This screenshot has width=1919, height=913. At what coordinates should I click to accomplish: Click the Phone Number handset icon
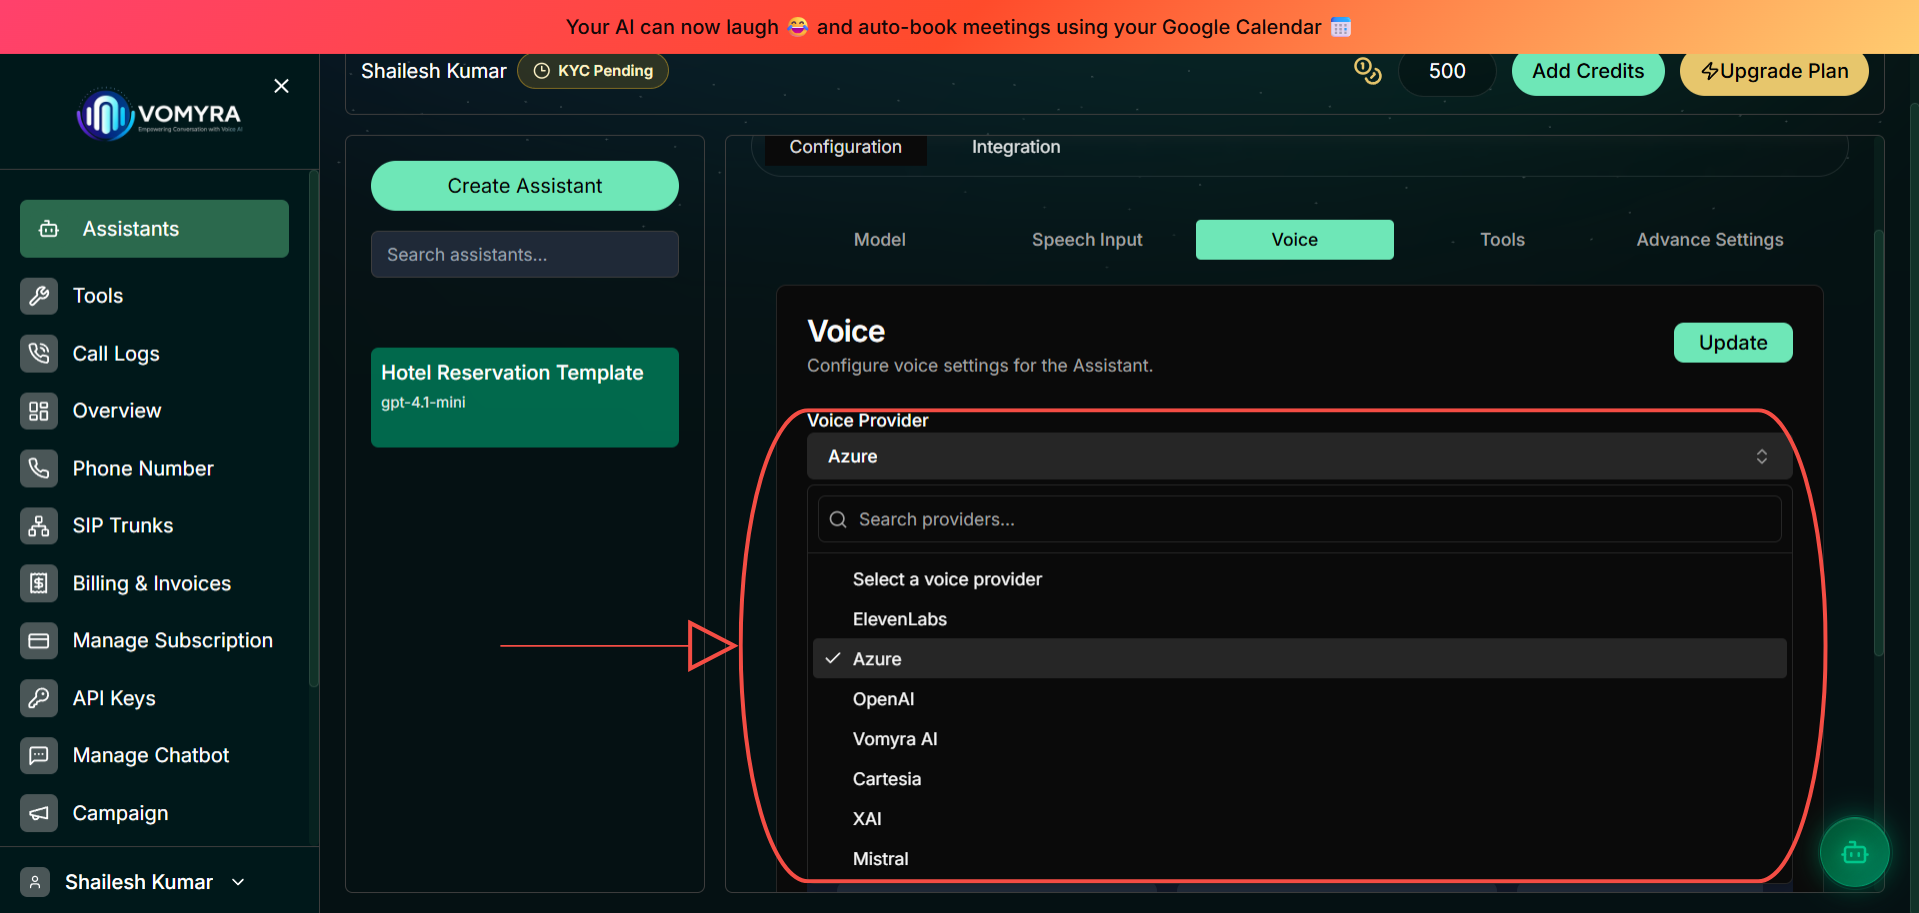pos(39,468)
